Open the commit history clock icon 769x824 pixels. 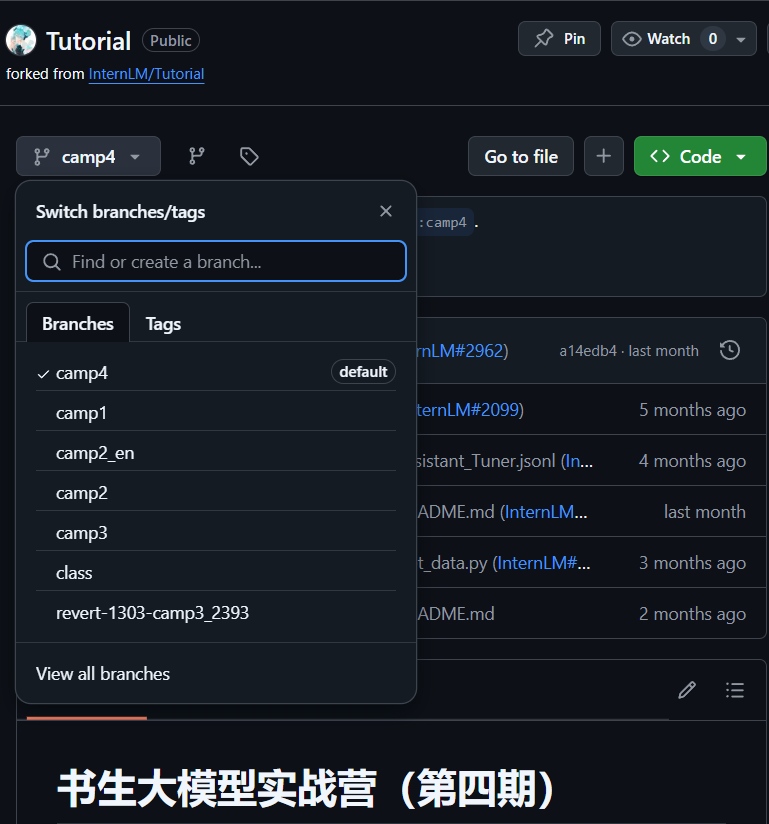(730, 351)
